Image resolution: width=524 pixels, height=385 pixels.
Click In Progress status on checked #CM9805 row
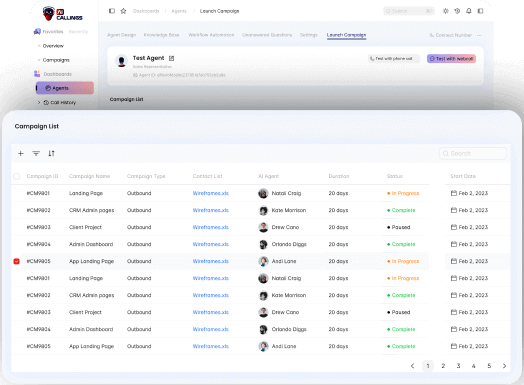pyautogui.click(x=403, y=261)
